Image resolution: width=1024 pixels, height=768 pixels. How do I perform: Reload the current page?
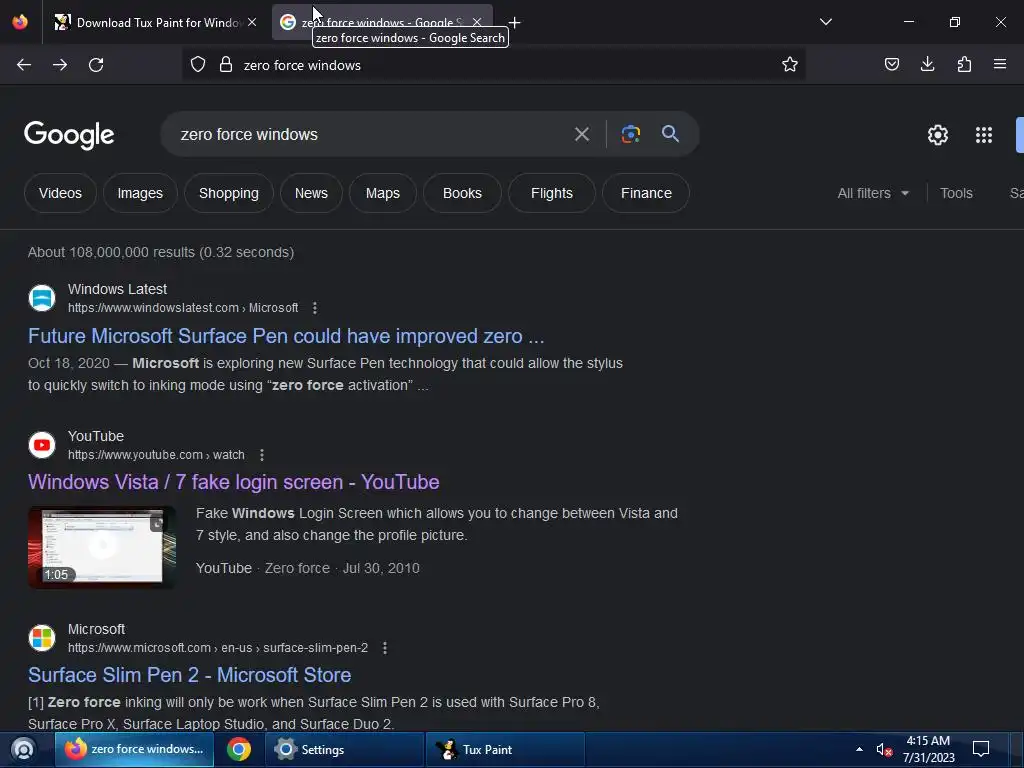coord(96,65)
